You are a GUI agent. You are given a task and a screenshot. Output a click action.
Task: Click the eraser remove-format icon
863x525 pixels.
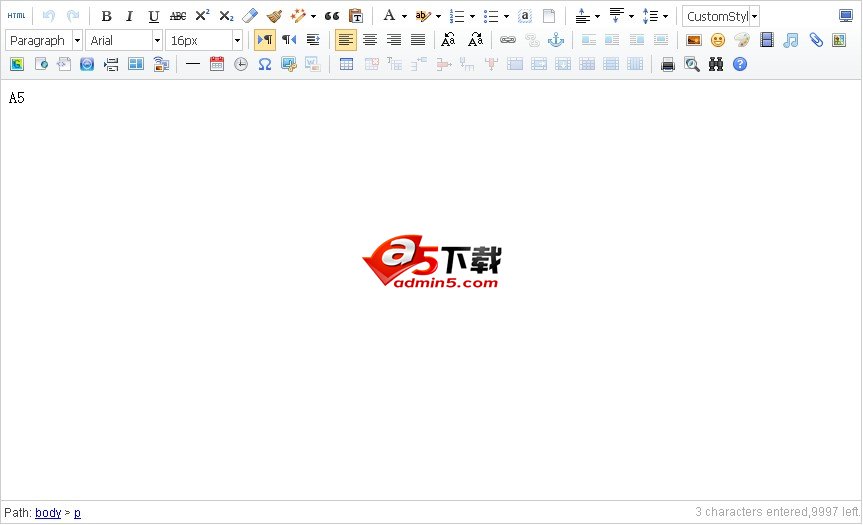tap(250, 16)
